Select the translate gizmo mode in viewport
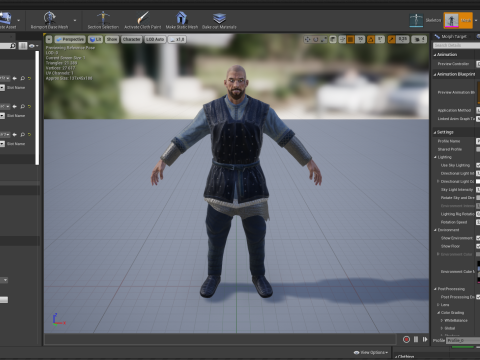 (x=307, y=40)
